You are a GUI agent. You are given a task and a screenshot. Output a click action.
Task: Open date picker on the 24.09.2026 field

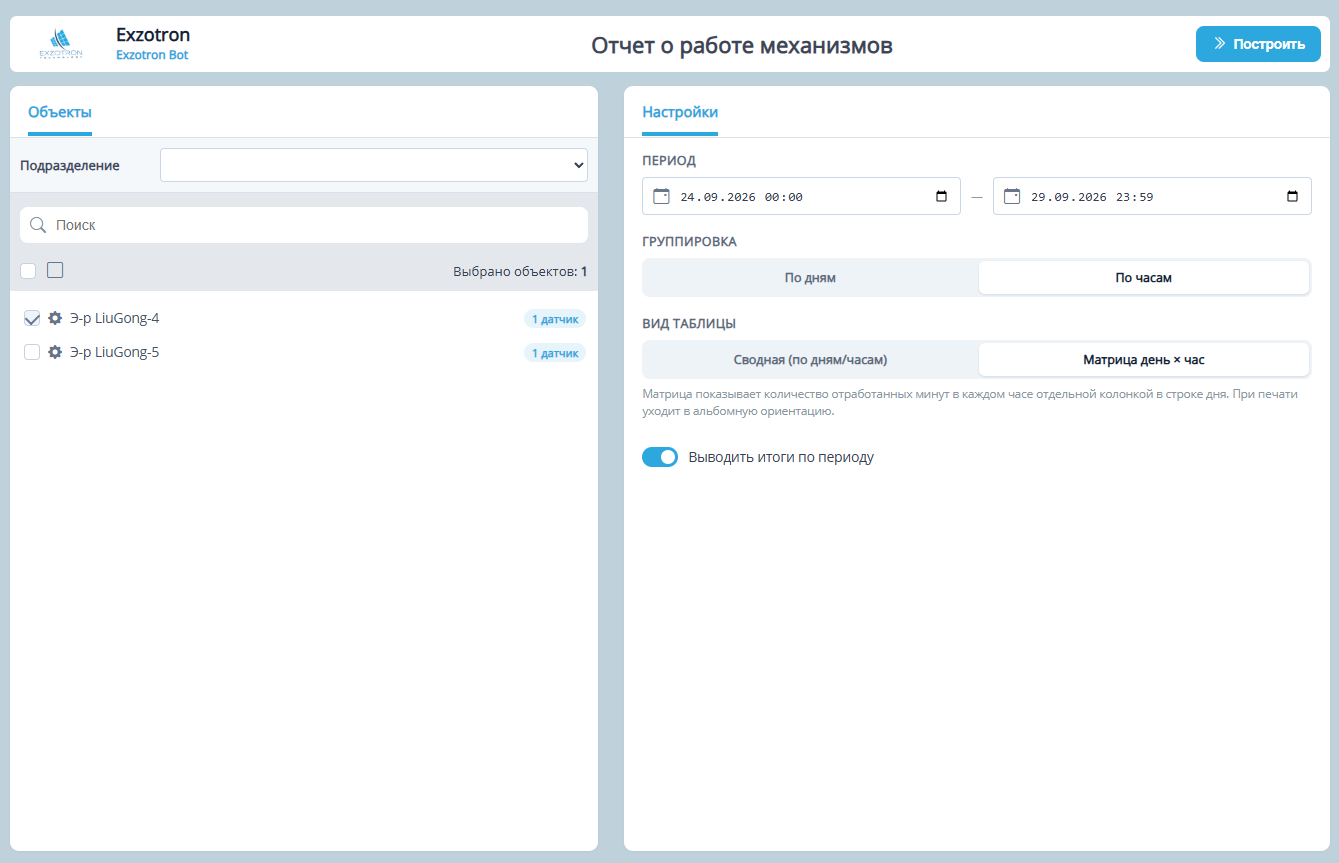(941, 196)
